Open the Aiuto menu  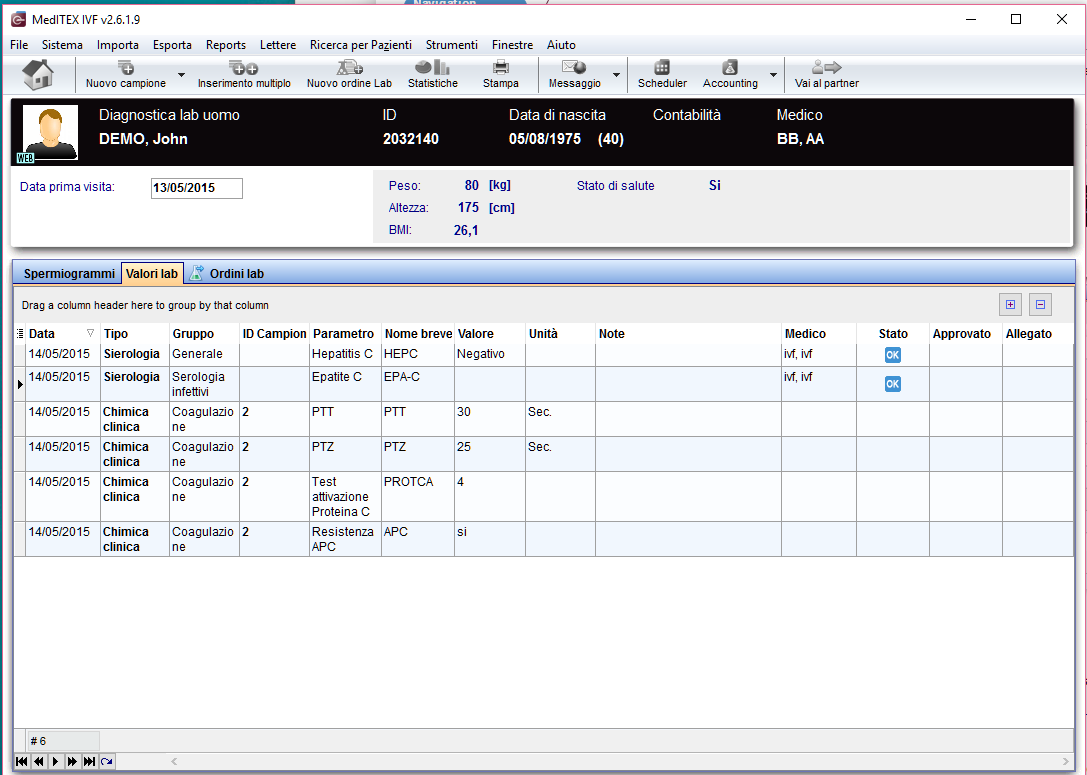[x=561, y=45]
